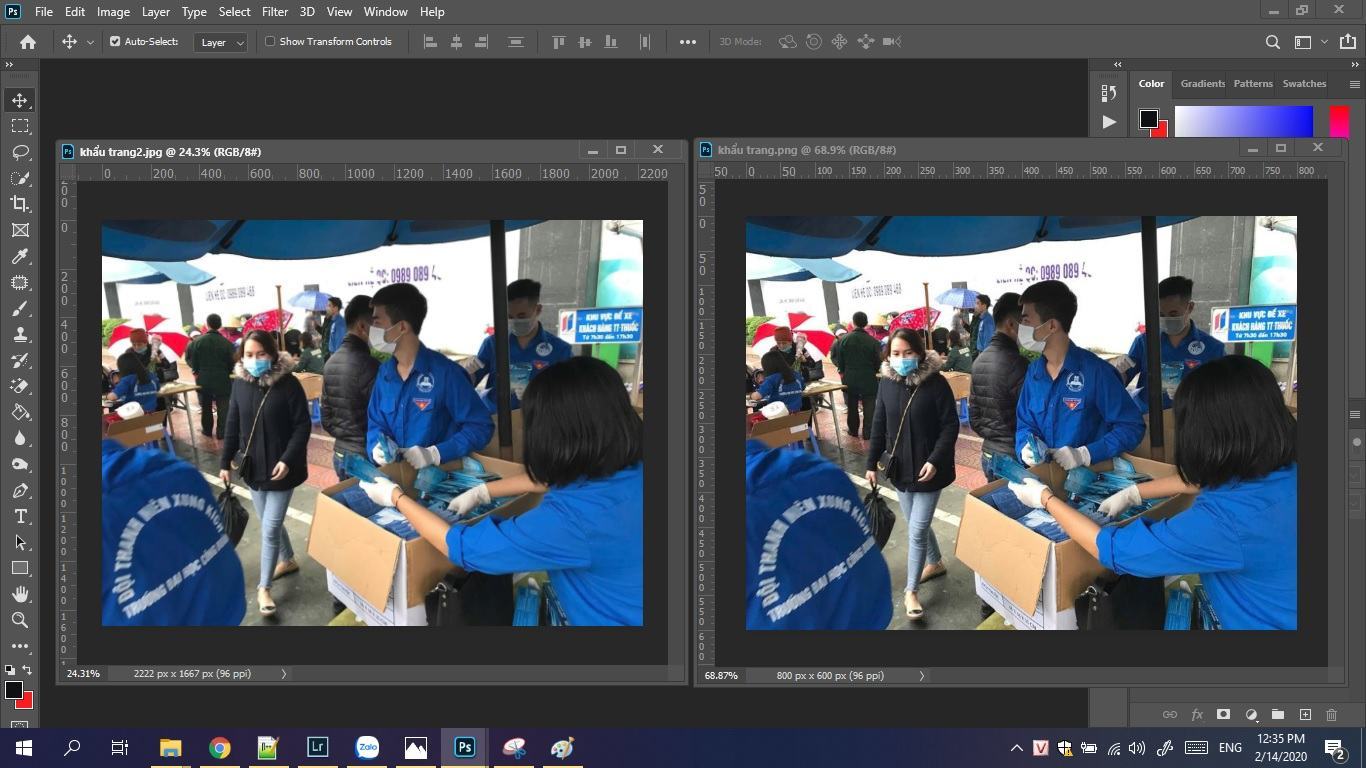The width and height of the screenshot is (1366, 768).
Task: Select the Pen tool
Action: click(20, 490)
